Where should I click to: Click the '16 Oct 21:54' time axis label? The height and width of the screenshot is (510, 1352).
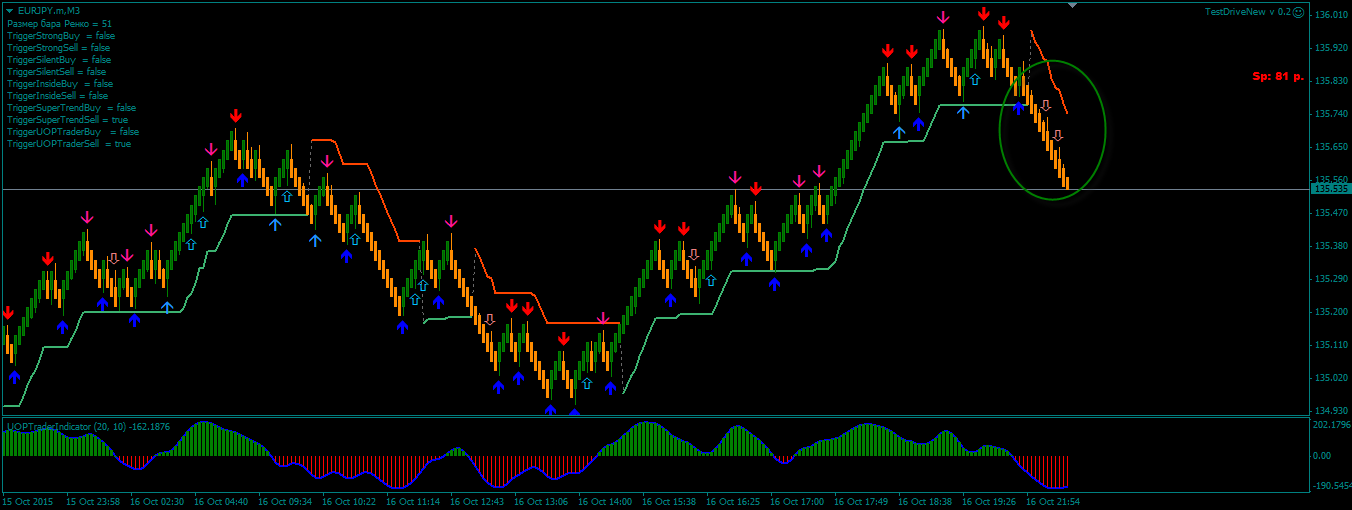1053,501
